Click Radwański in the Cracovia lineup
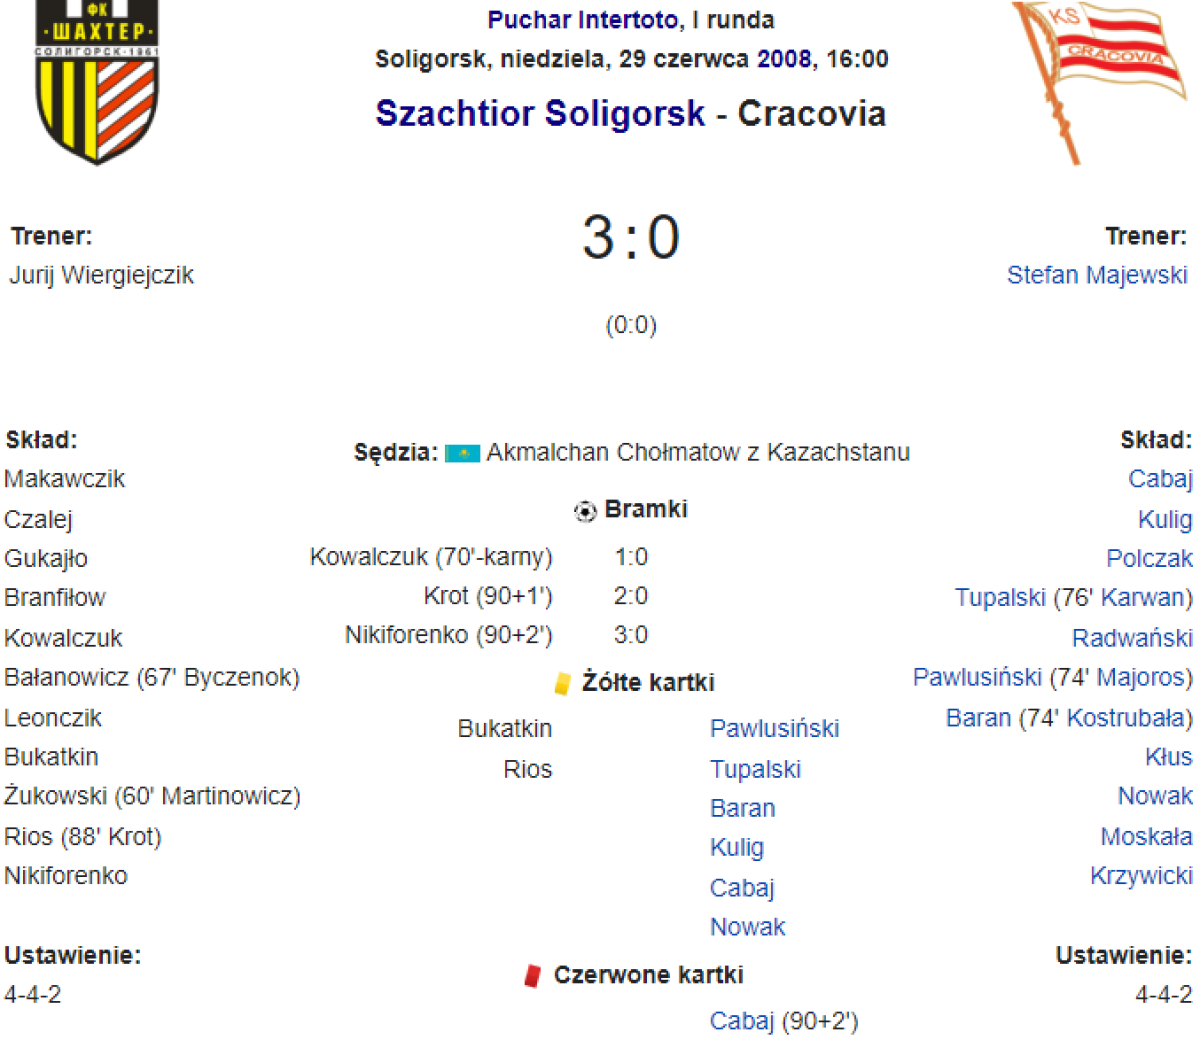The width and height of the screenshot is (1200, 1040). pyautogui.click(x=1132, y=638)
